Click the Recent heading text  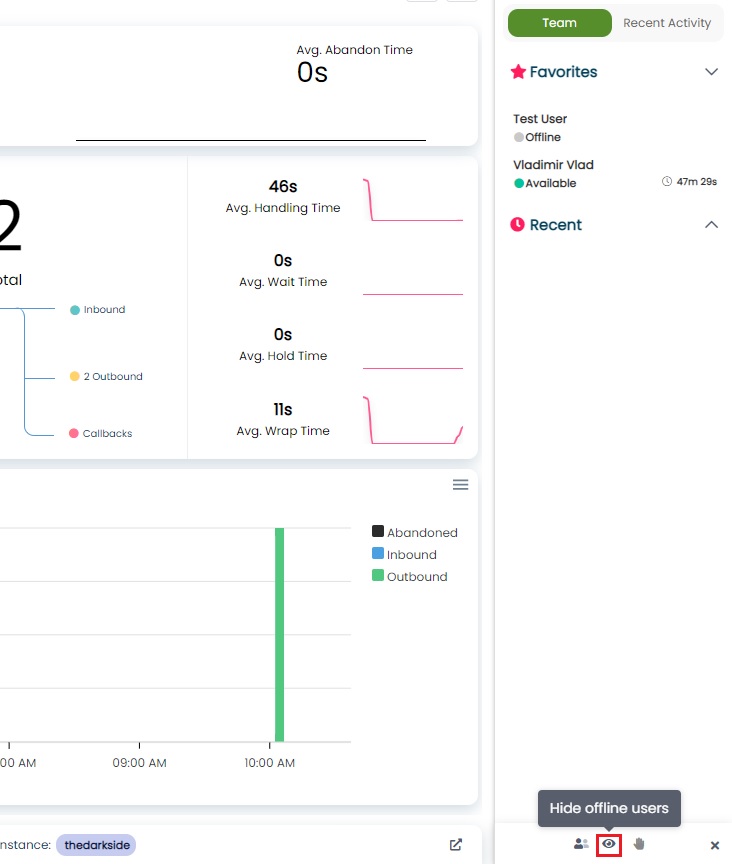556,224
